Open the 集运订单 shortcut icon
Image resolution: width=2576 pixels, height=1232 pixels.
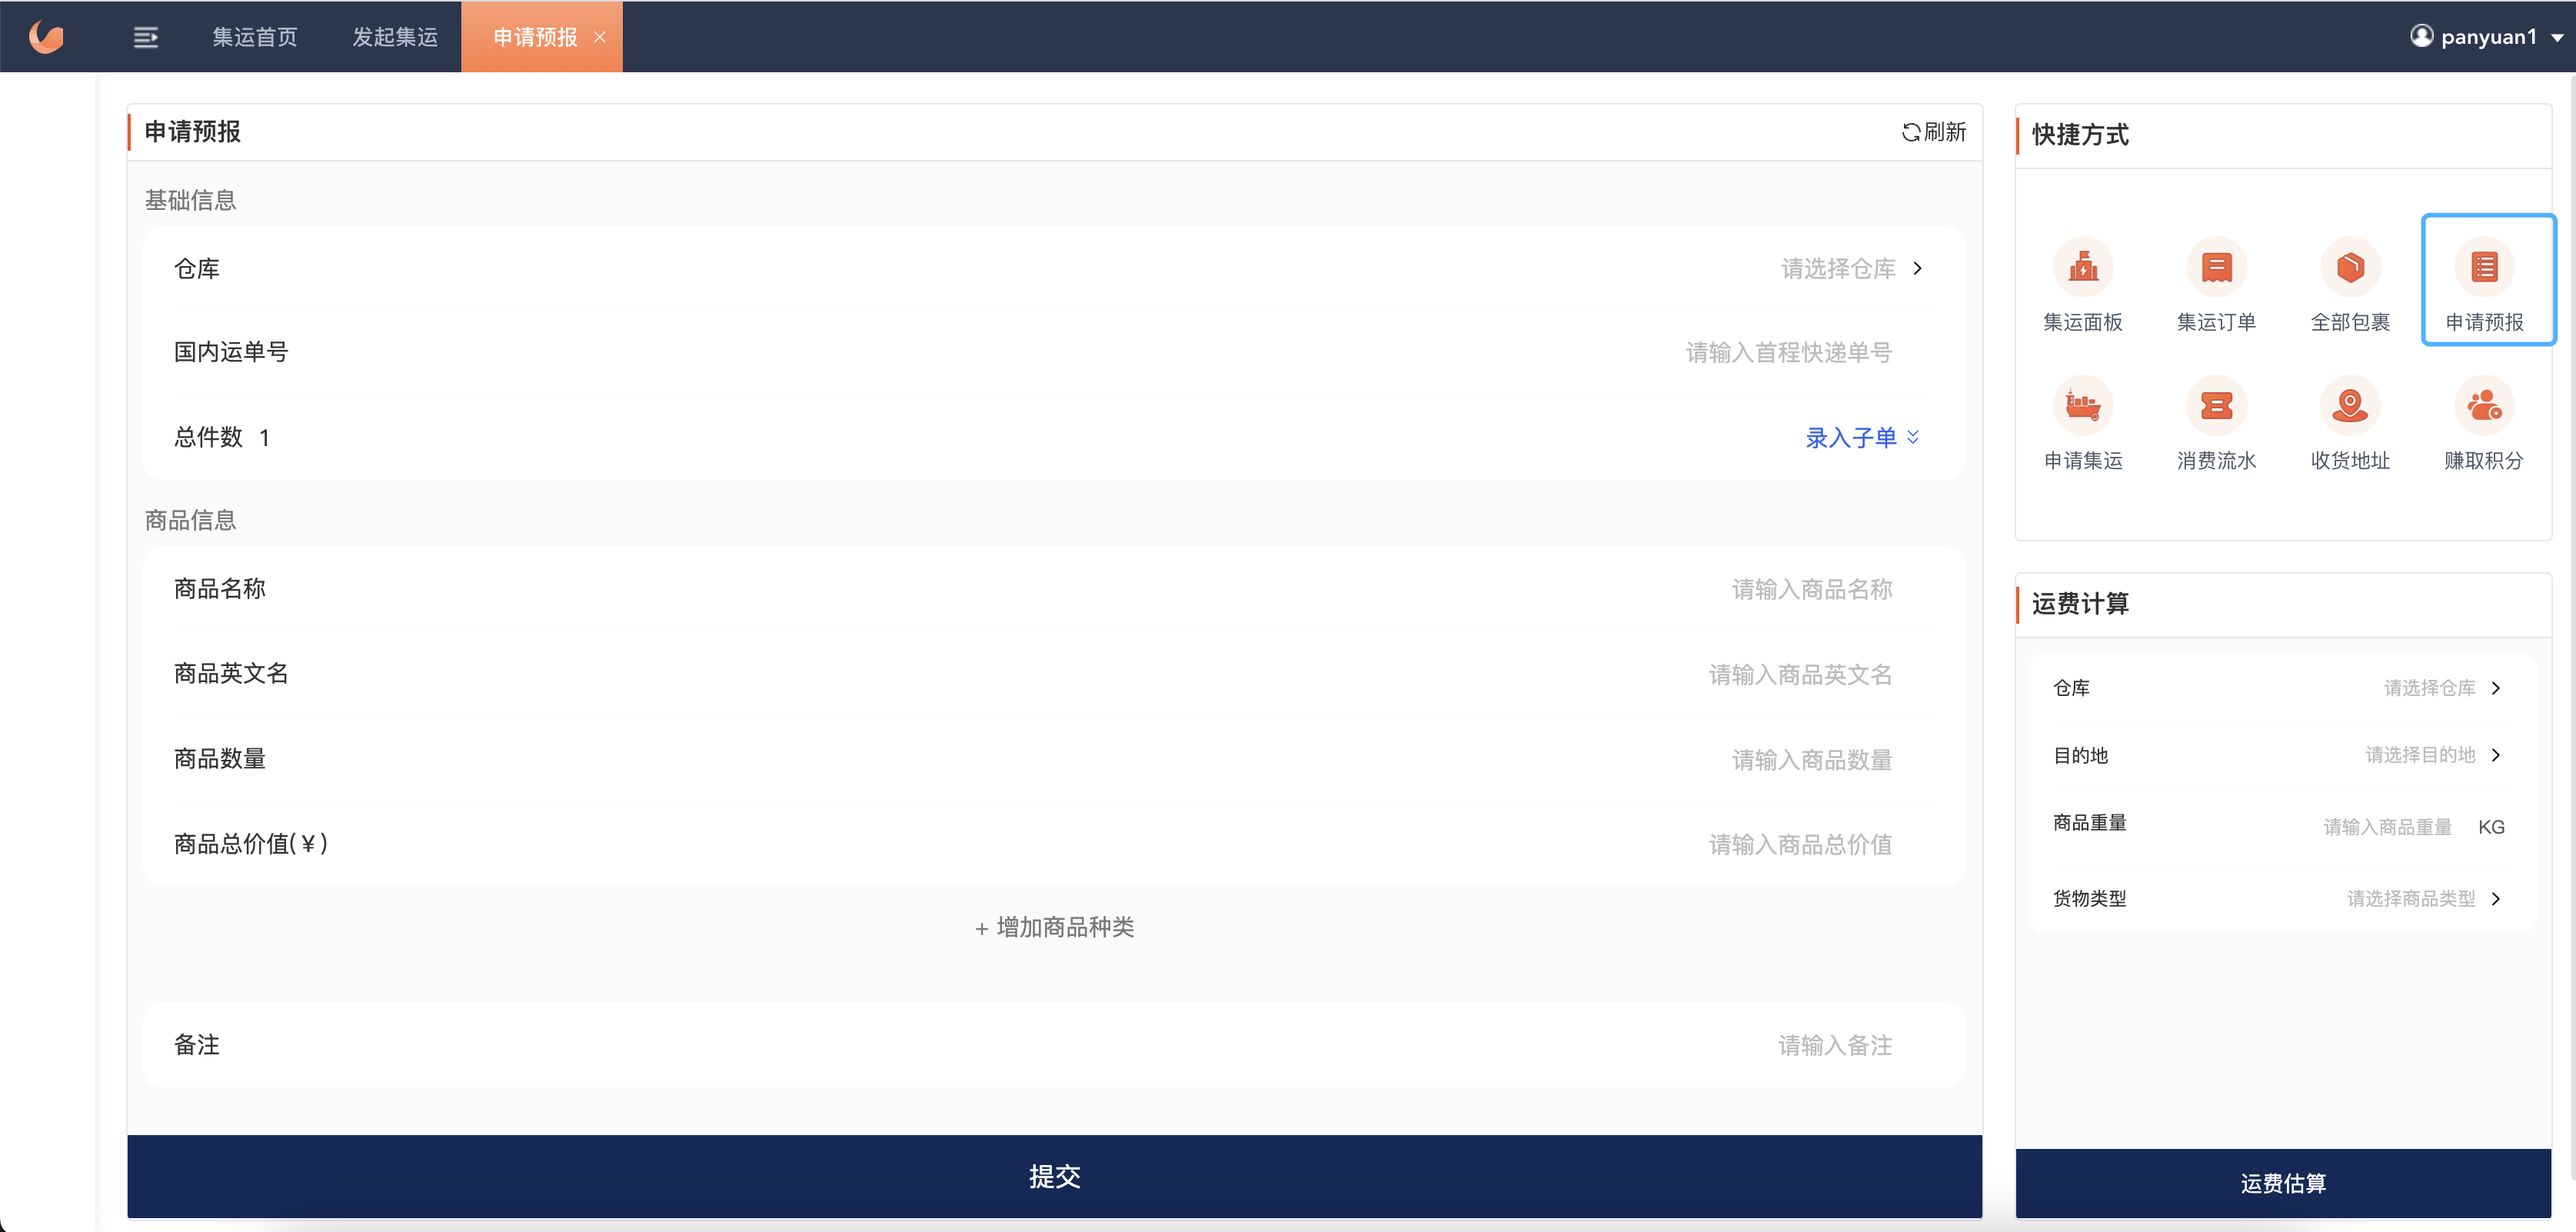[x=2216, y=268]
